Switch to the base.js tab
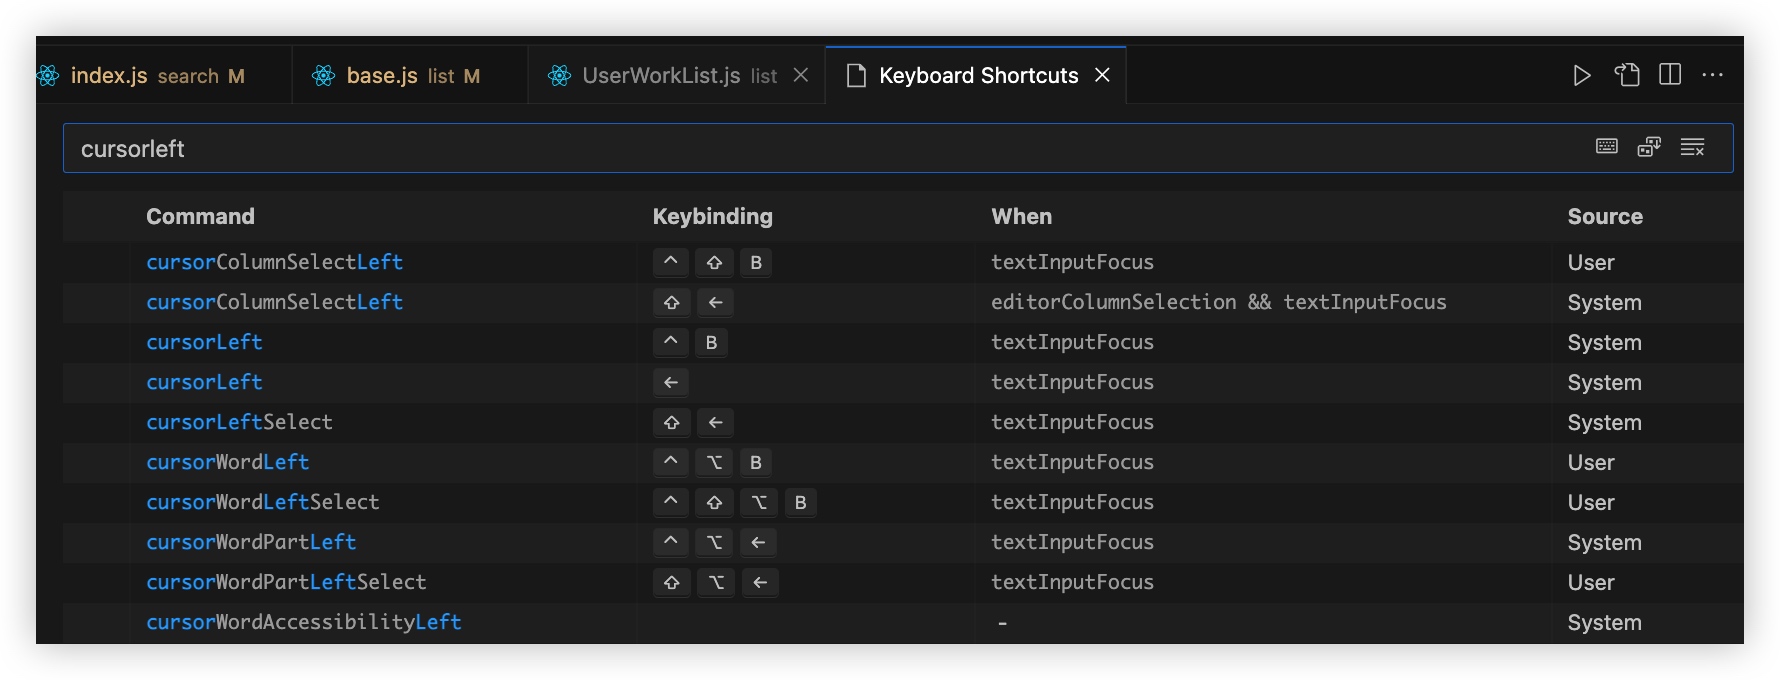 click(x=383, y=76)
